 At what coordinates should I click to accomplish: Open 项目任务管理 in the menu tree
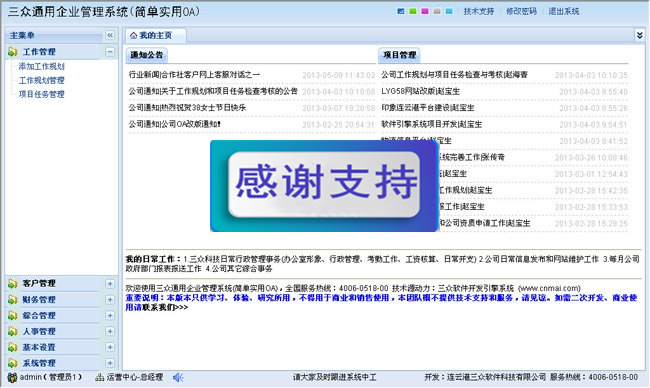[x=41, y=94]
